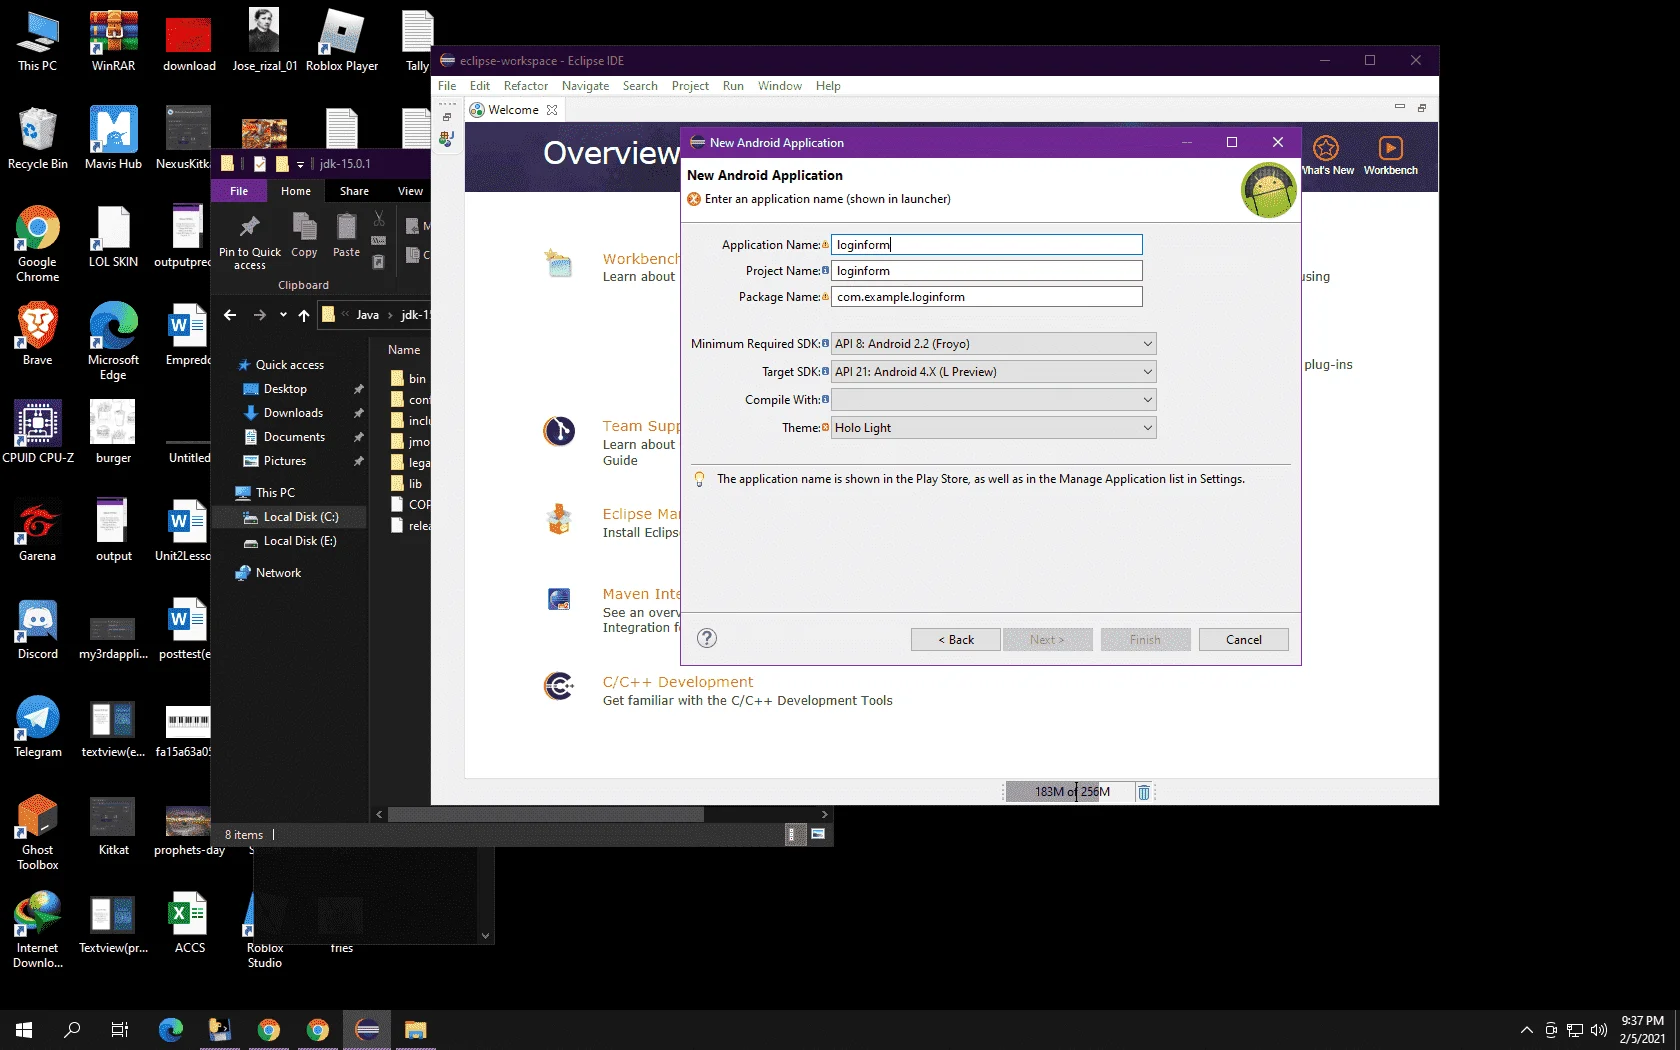Open recent locations dropdown in Explorer
The width and height of the screenshot is (1680, 1050).
[283, 315]
